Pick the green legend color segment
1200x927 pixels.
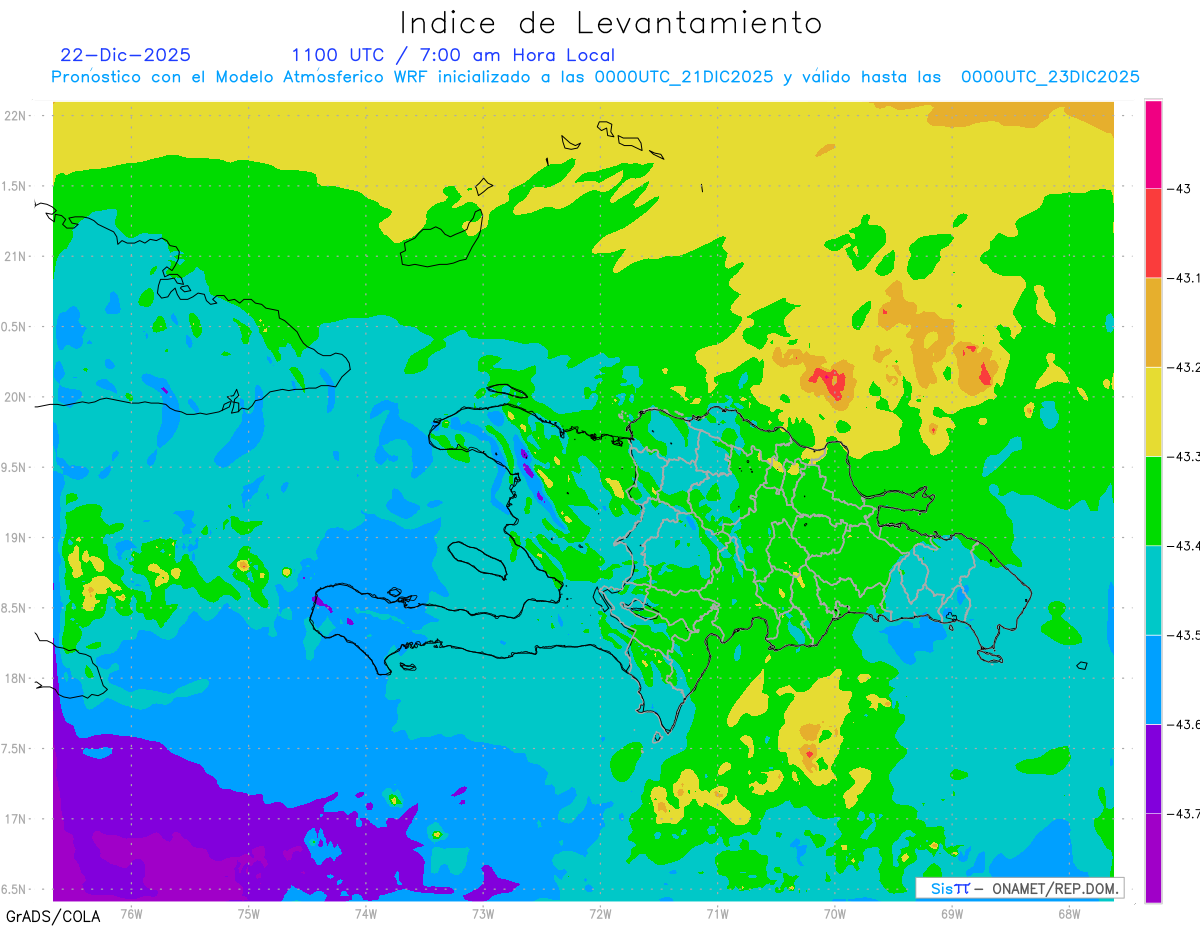pos(1153,500)
